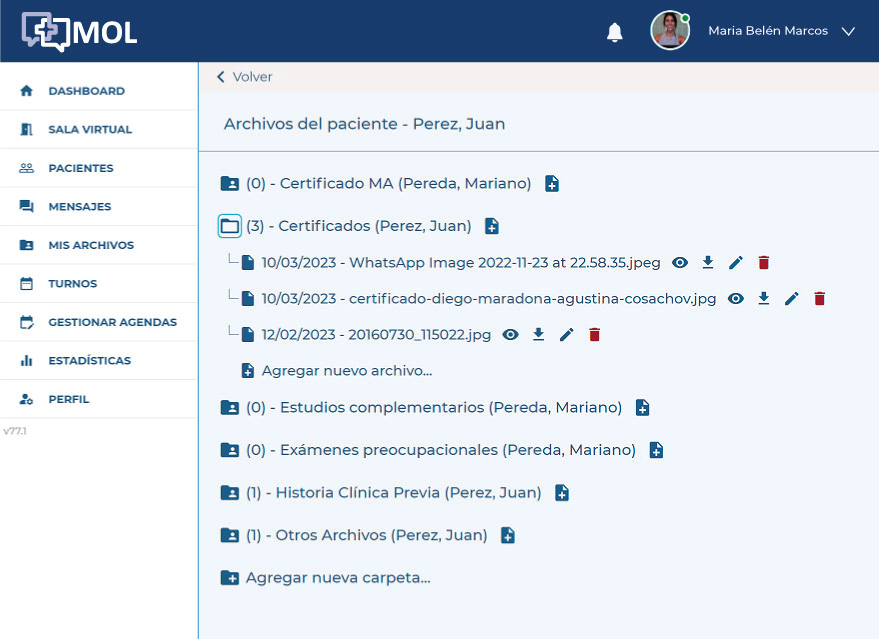Delete the WhatsApp Image jpeg file
The image size is (879, 639).
(x=764, y=262)
